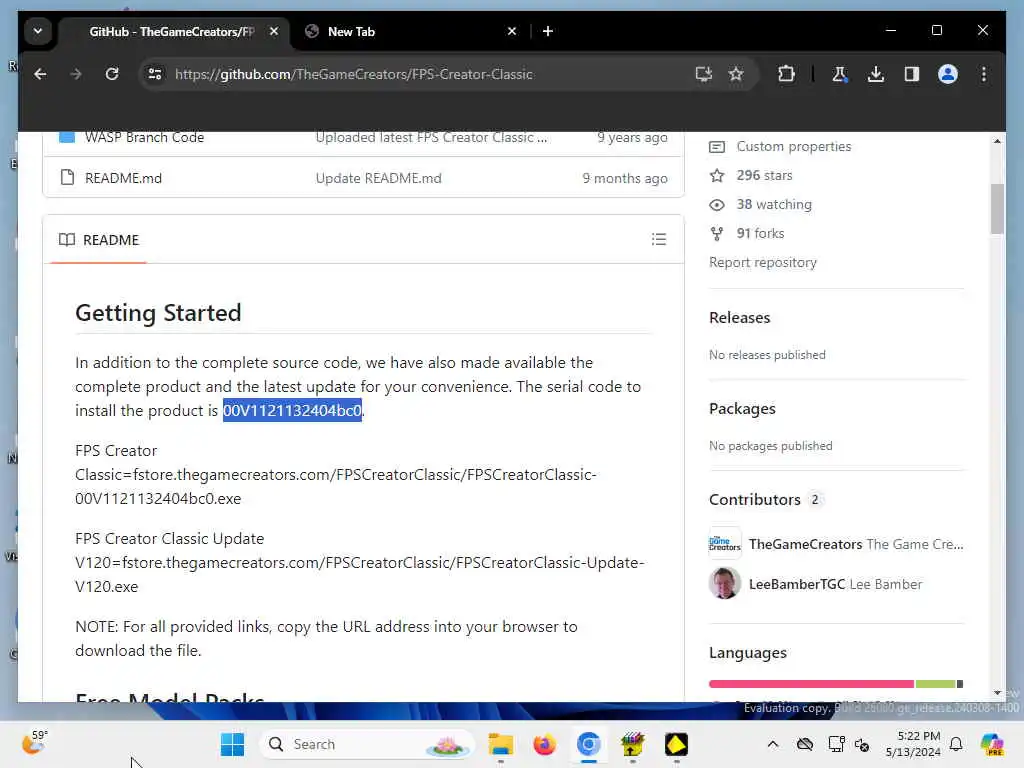Click the scrollbar down arrow
1024x768 pixels.
[x=997, y=693]
